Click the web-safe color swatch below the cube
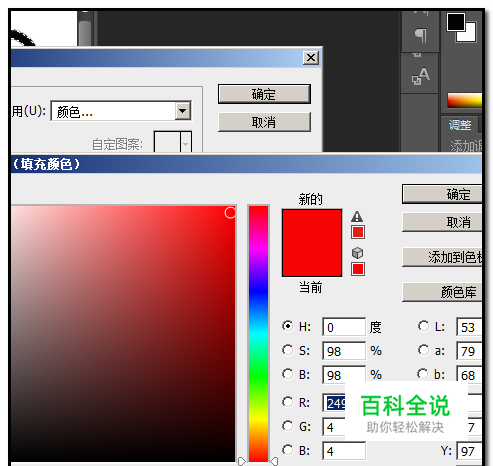This screenshot has width=493, height=466. point(358,269)
